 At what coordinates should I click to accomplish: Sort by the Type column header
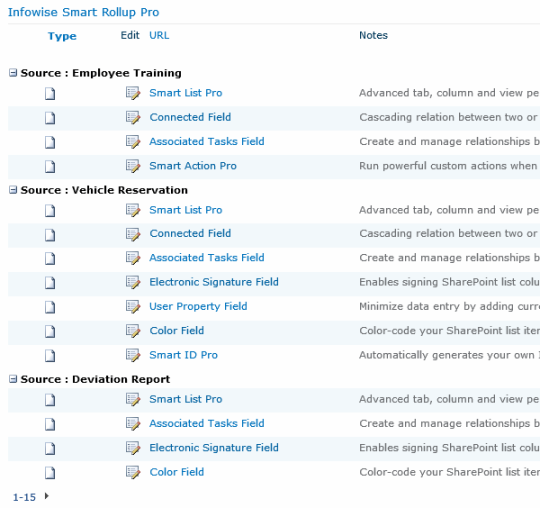pos(62,36)
